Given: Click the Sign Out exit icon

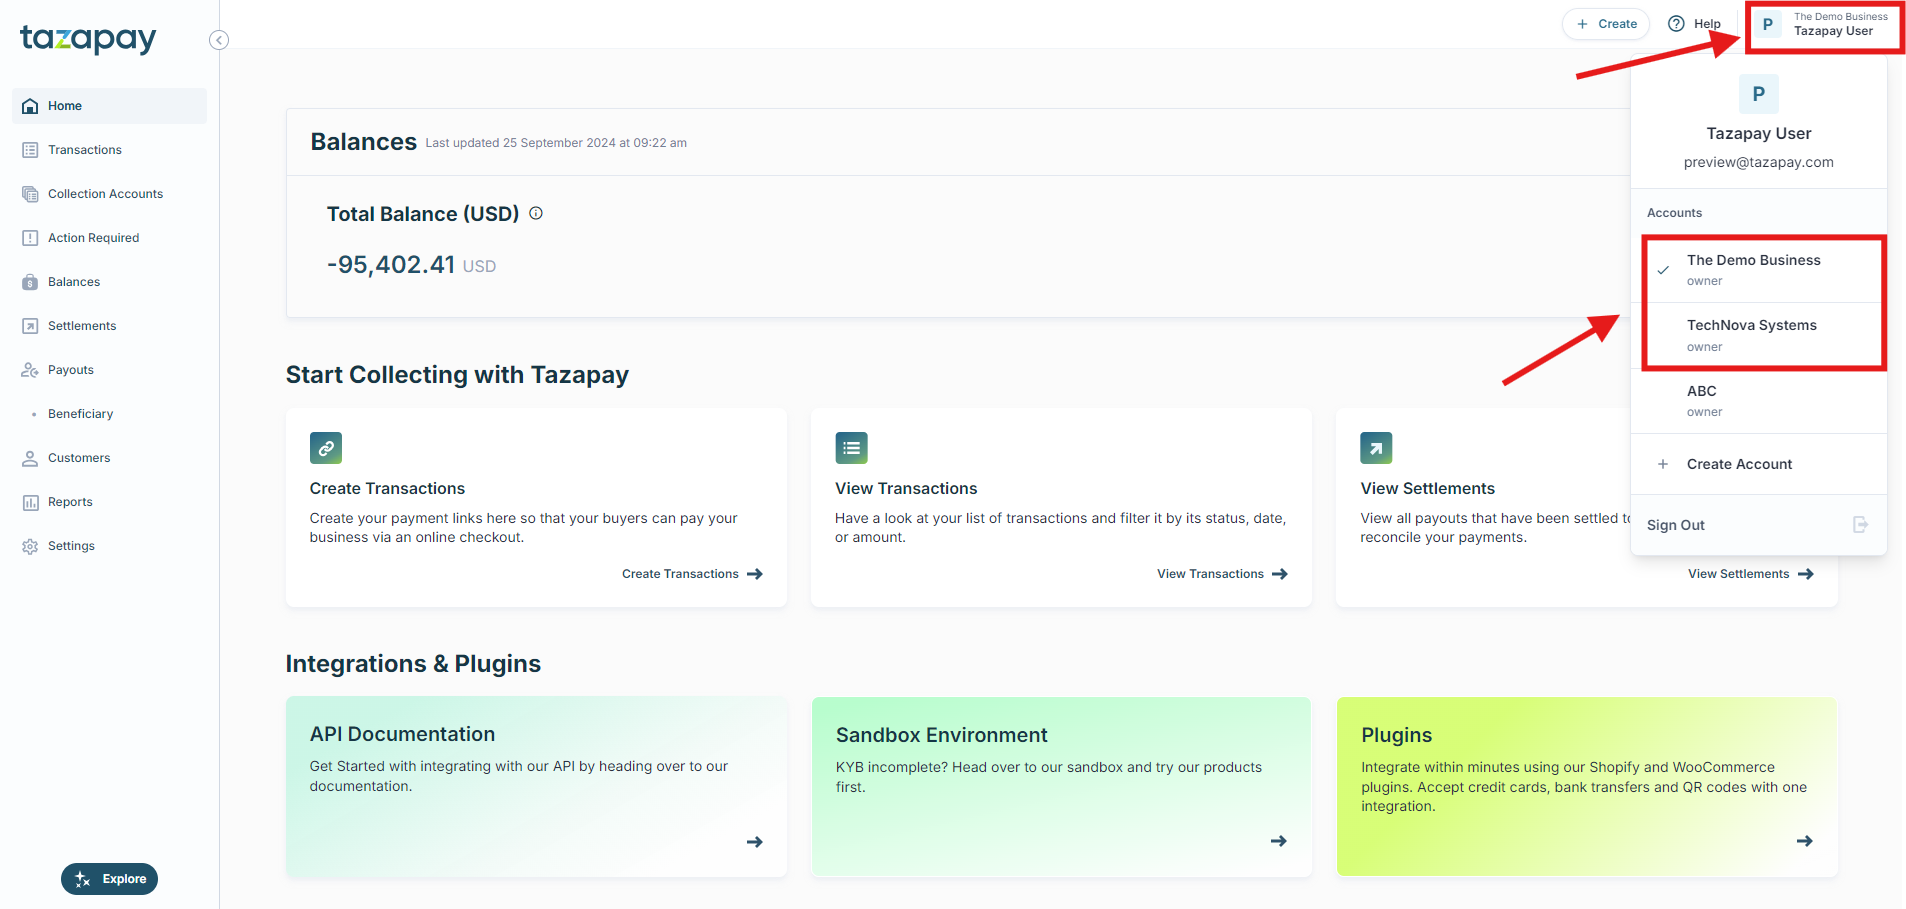Looking at the screenshot, I should point(1860,525).
